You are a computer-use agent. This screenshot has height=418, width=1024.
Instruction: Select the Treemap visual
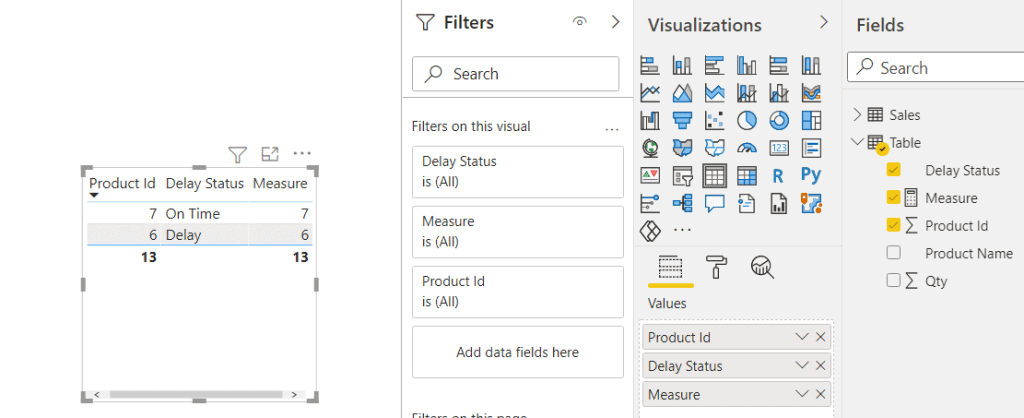coord(811,121)
